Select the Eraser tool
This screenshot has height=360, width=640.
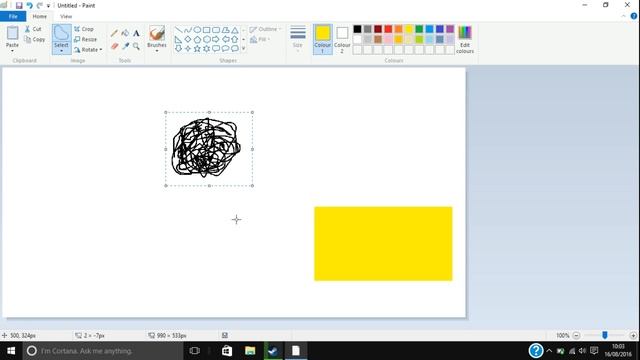[x=114, y=46]
